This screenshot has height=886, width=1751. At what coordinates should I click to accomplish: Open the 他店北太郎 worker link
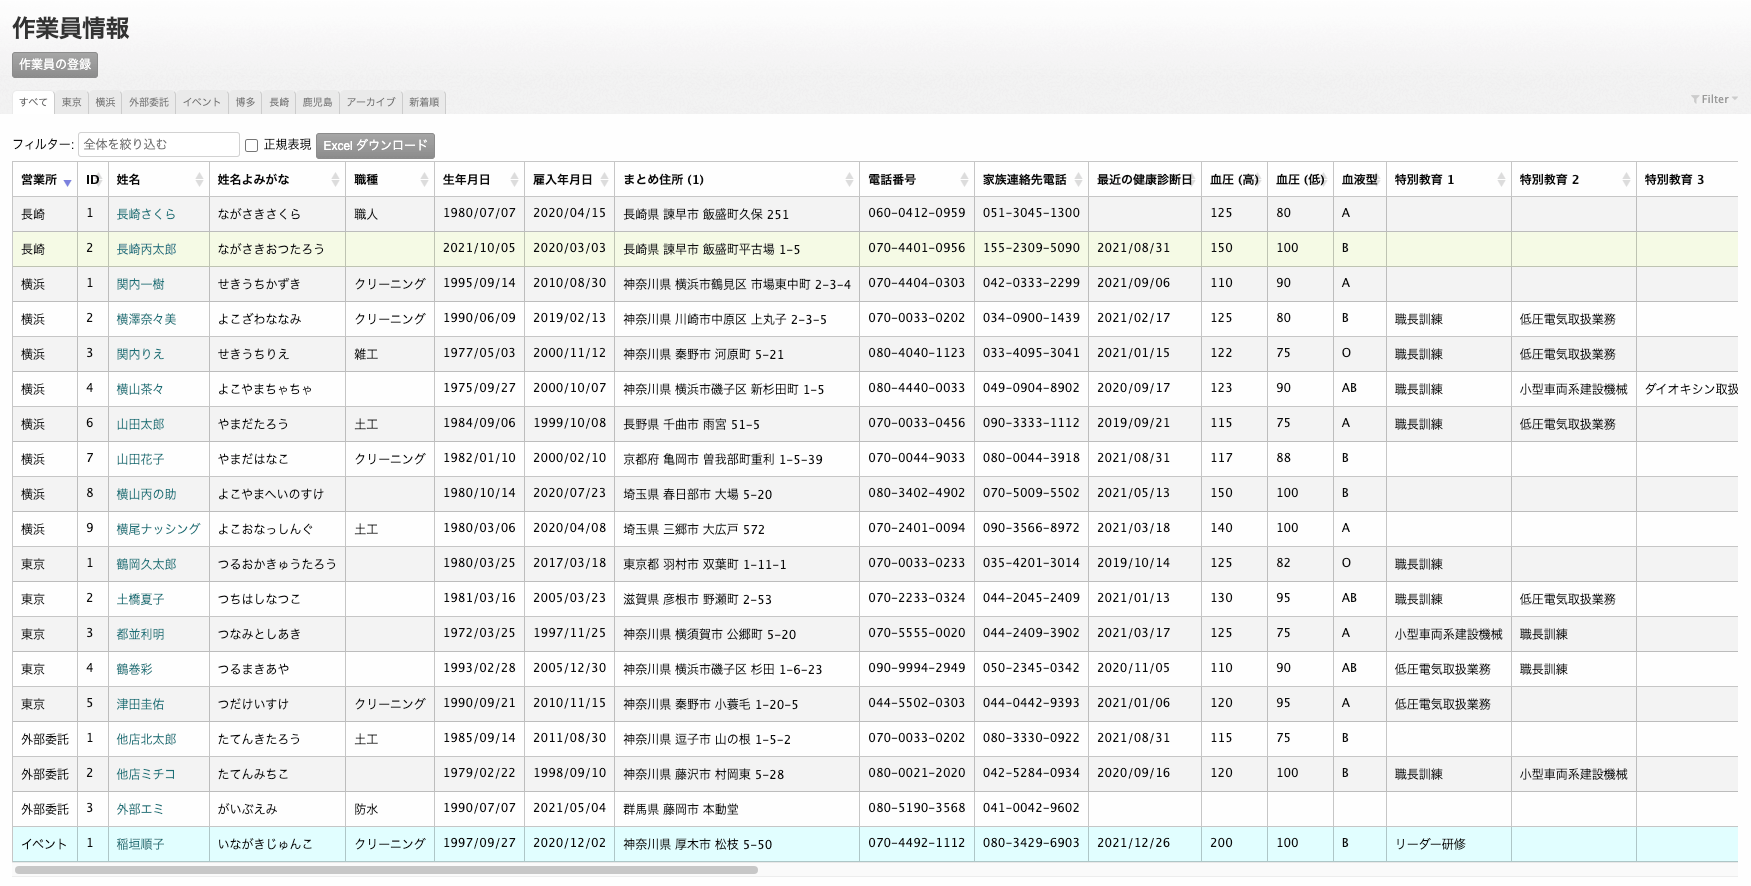point(146,739)
